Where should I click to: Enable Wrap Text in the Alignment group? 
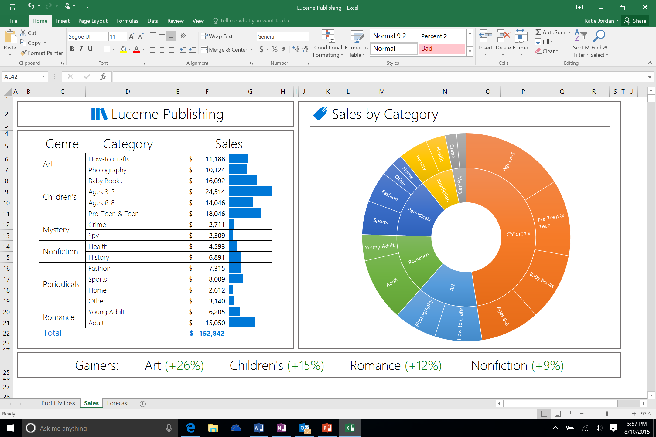[218, 36]
